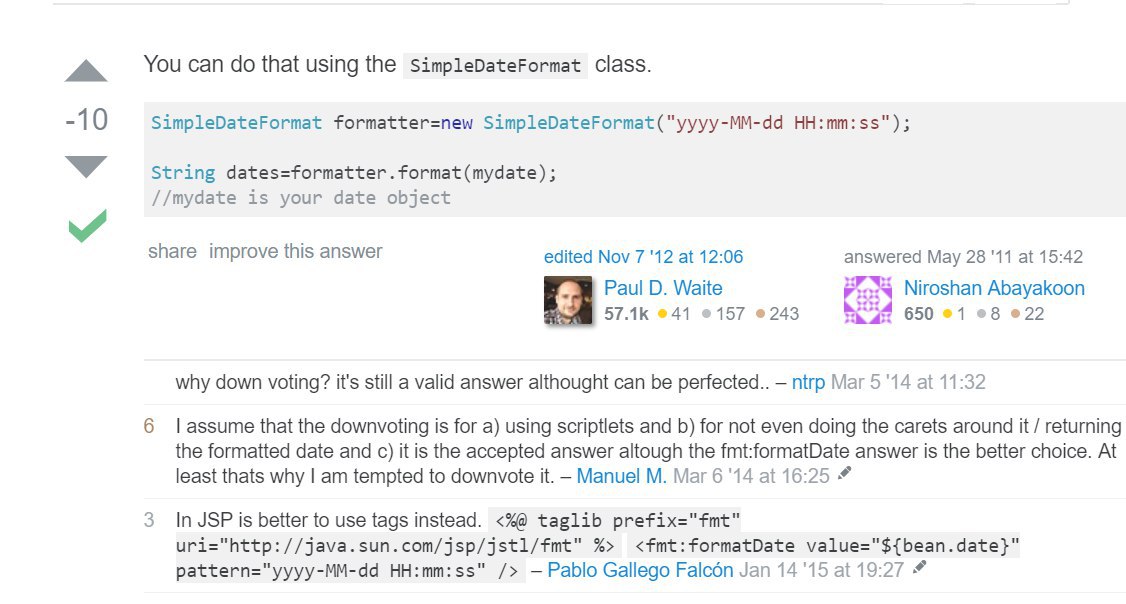This screenshot has width=1126, height=604.
Task: Downvote the SimpleDateFormat answer
Action: 86,166
